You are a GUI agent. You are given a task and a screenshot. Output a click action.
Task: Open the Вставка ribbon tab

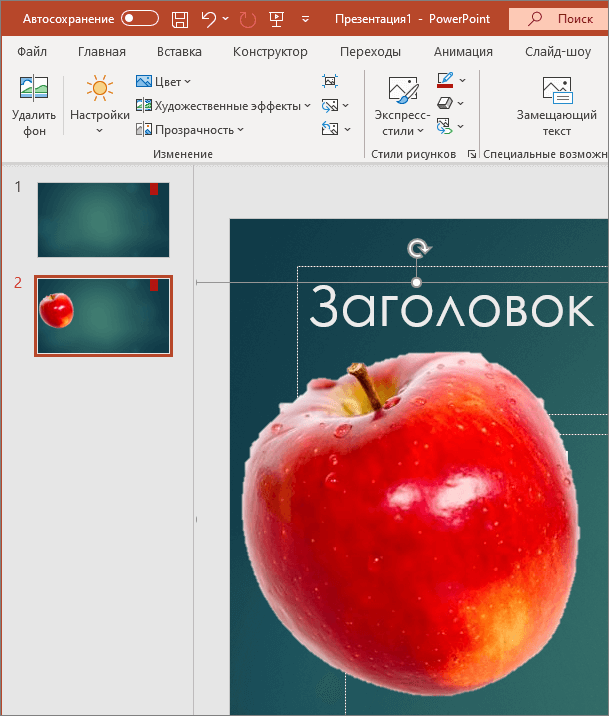tap(179, 52)
